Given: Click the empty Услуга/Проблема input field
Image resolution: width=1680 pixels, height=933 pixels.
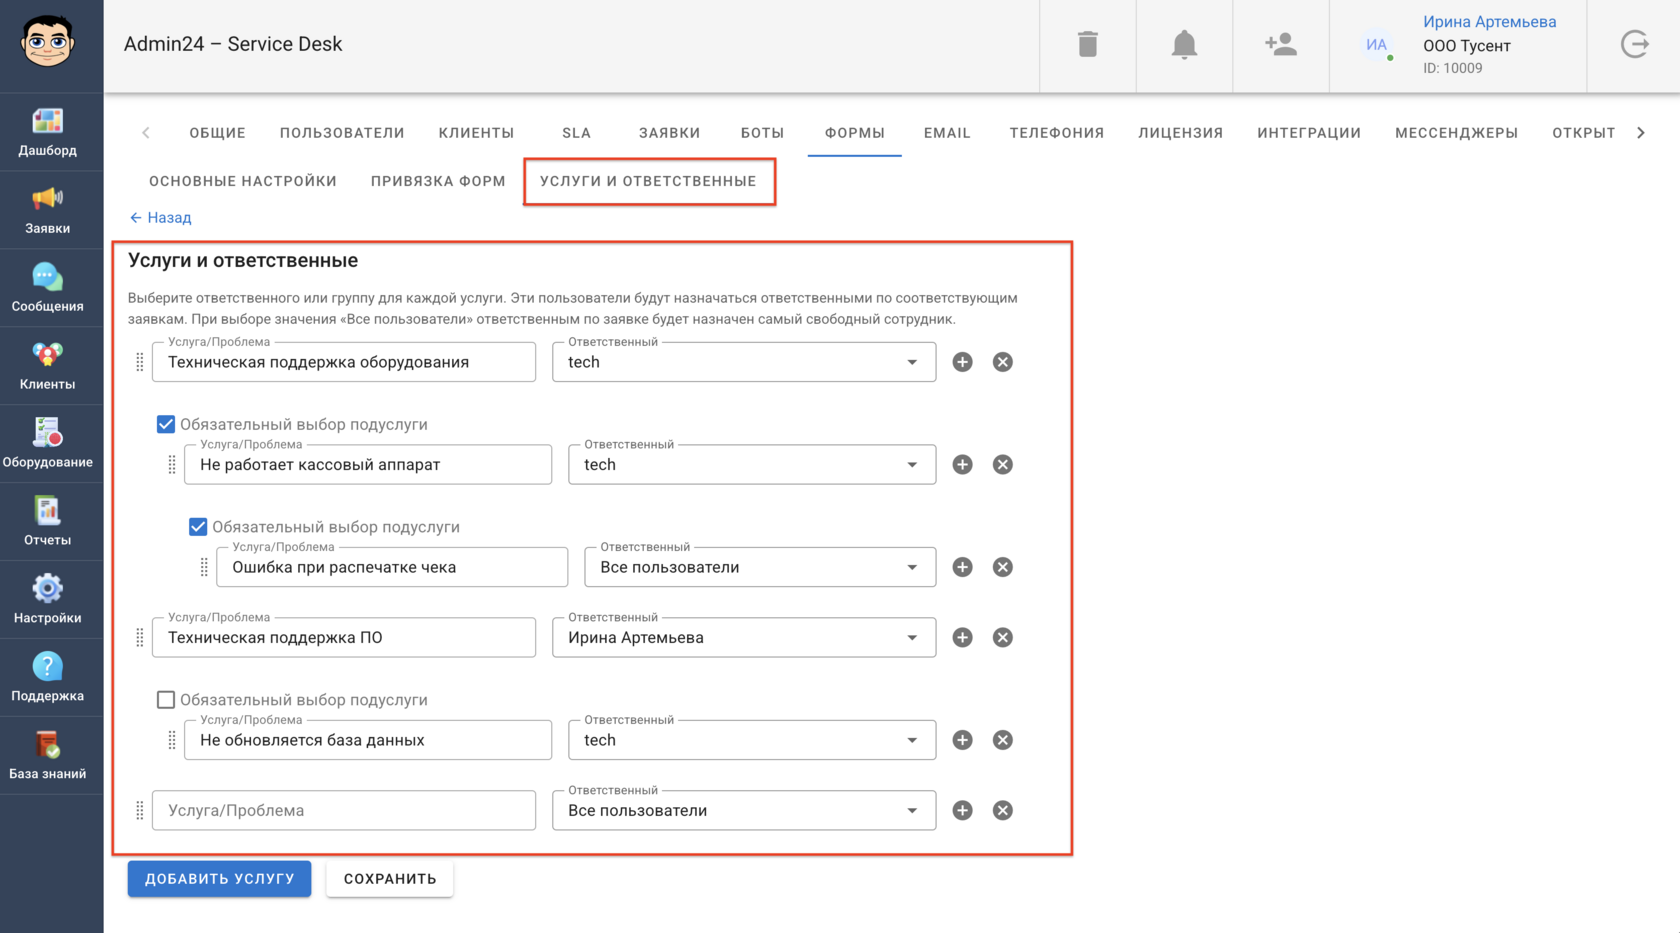Looking at the screenshot, I should (x=344, y=810).
